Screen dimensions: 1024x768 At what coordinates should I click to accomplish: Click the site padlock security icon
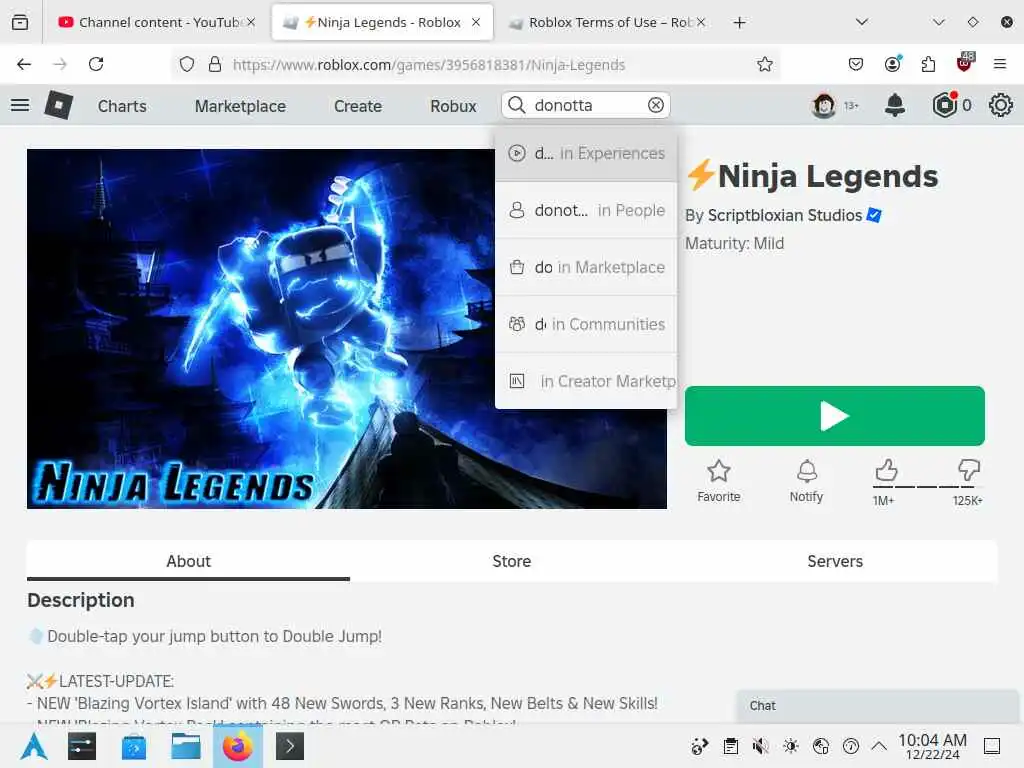[215, 64]
